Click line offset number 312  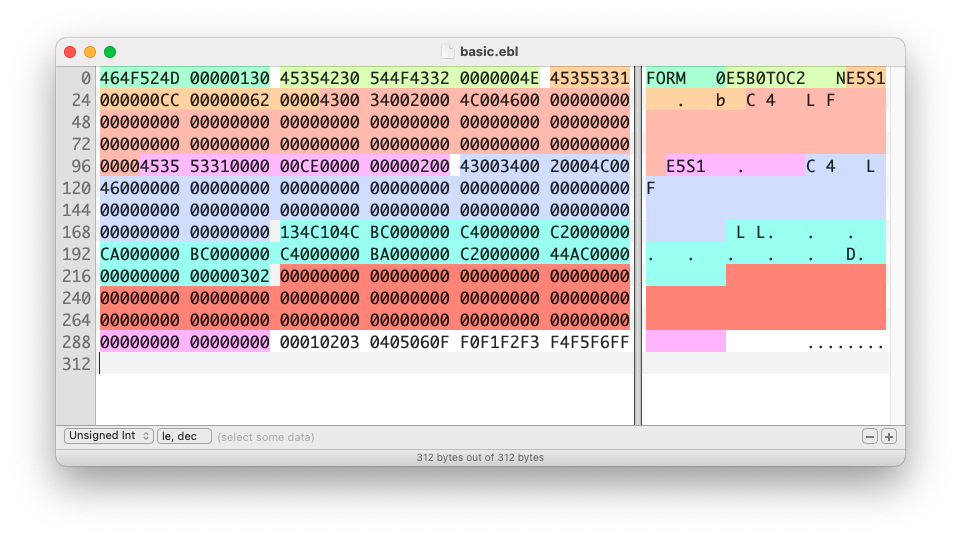point(76,365)
